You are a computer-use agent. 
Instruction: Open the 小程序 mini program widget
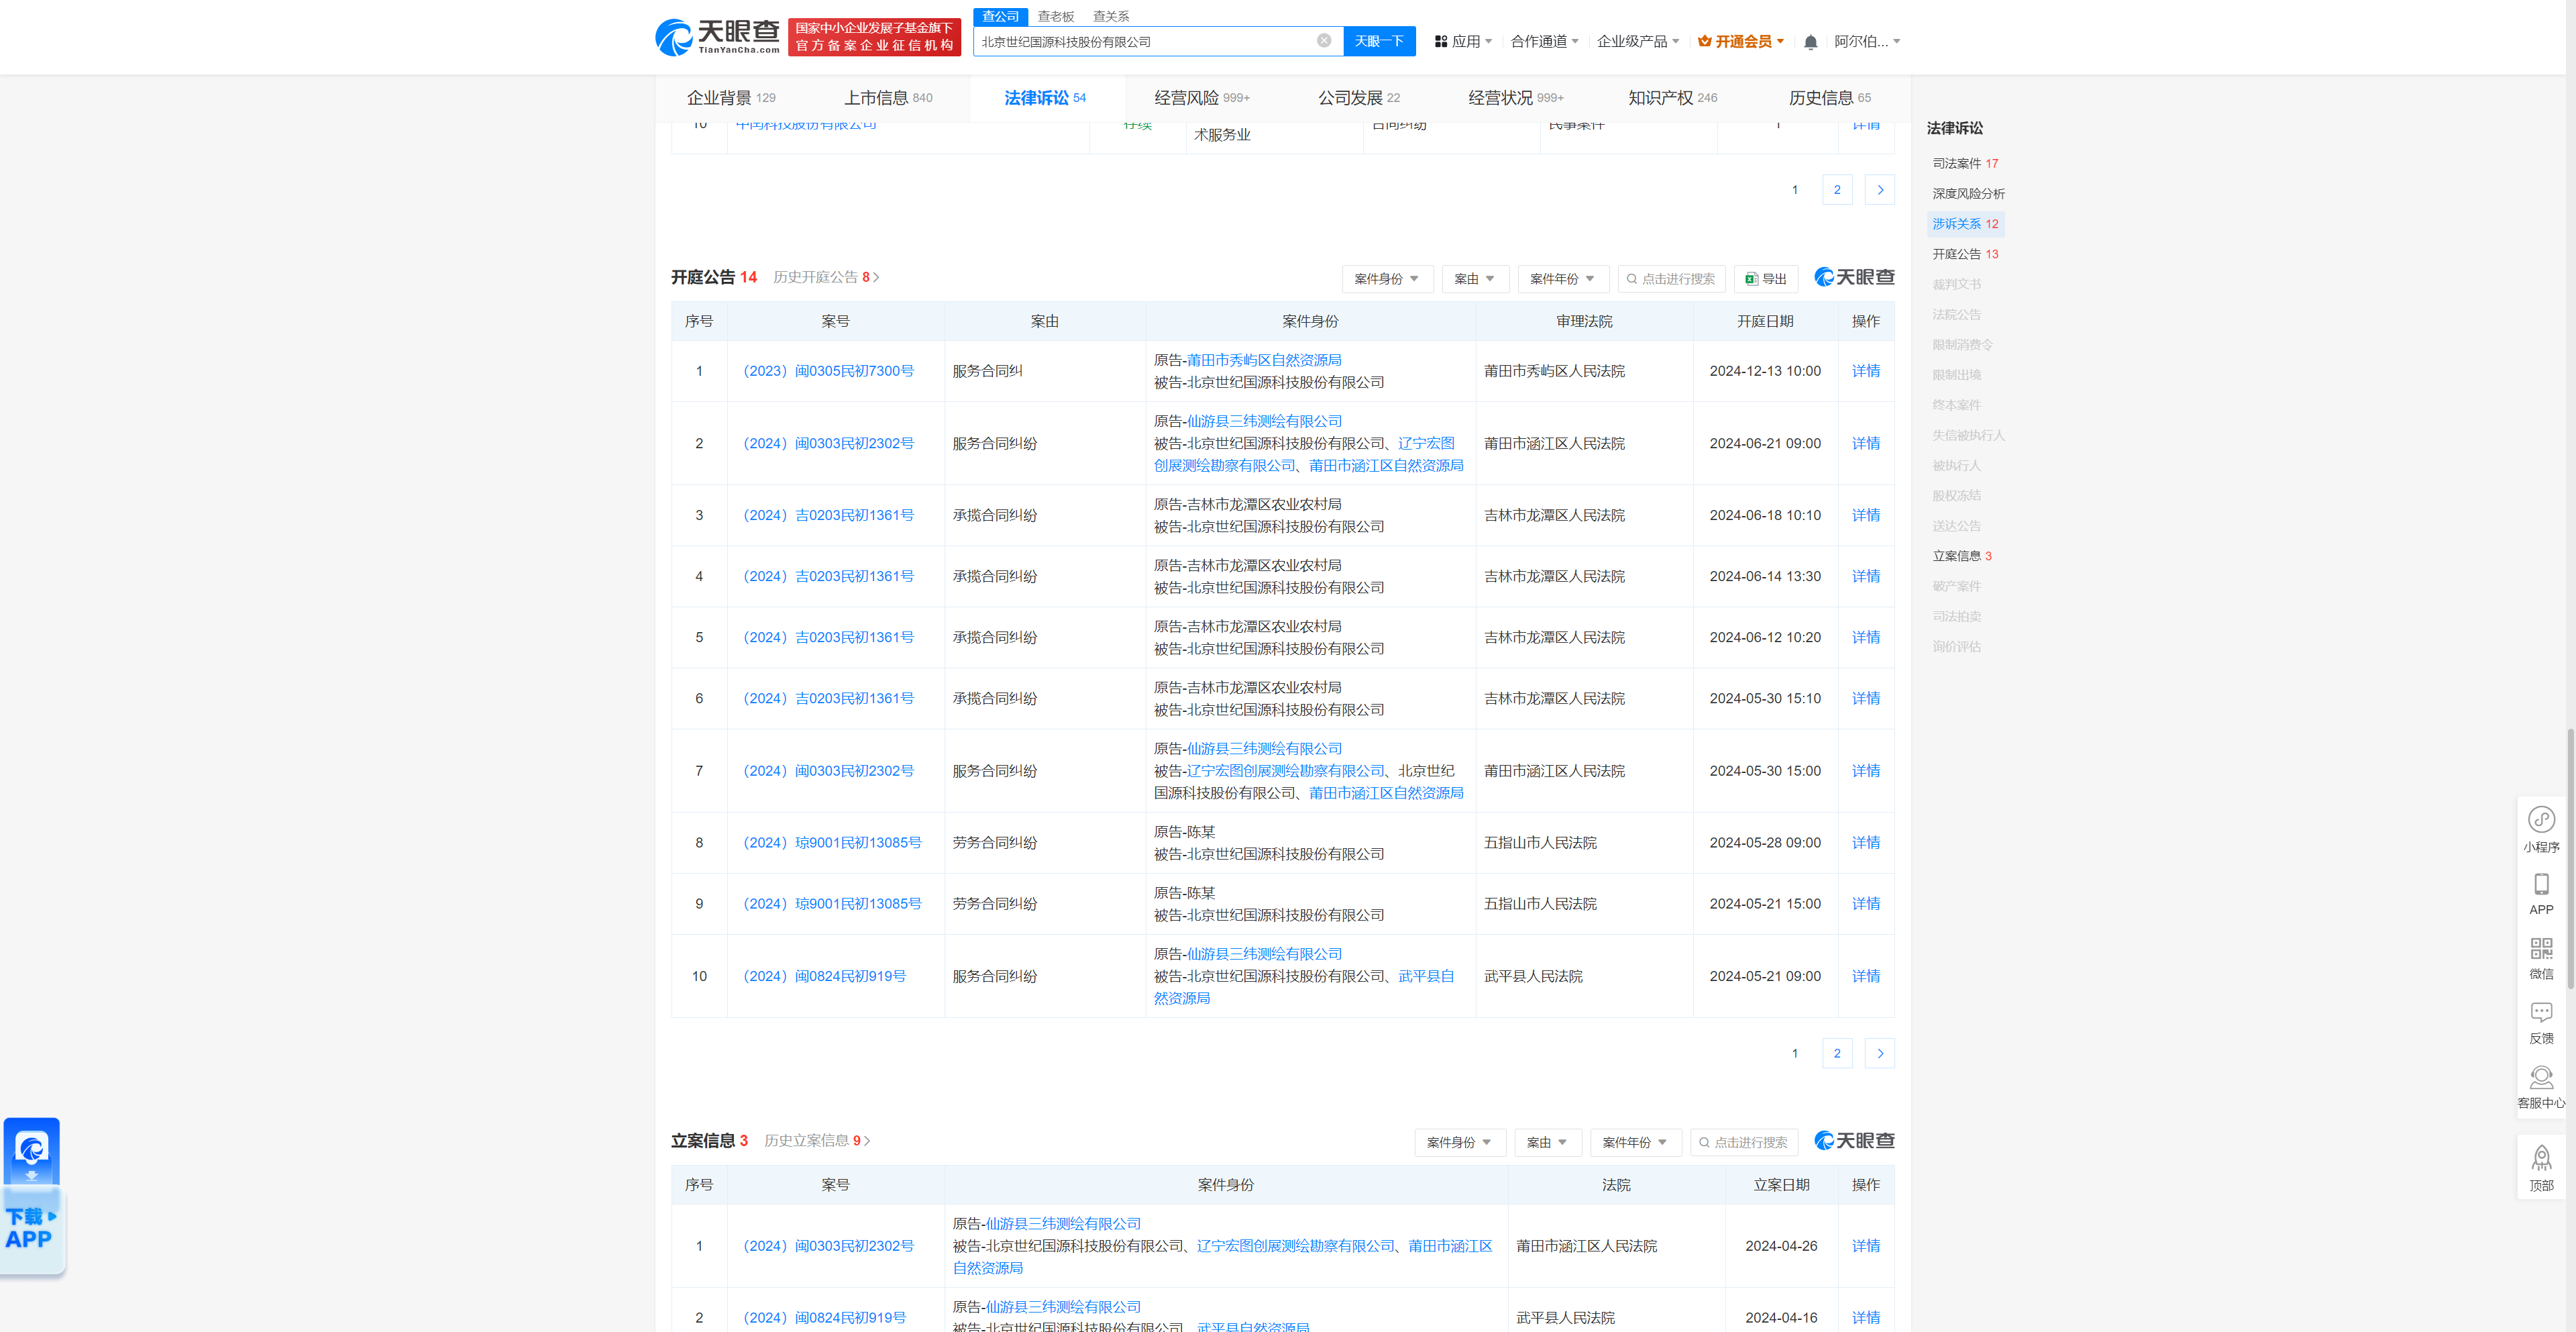[x=2541, y=830]
